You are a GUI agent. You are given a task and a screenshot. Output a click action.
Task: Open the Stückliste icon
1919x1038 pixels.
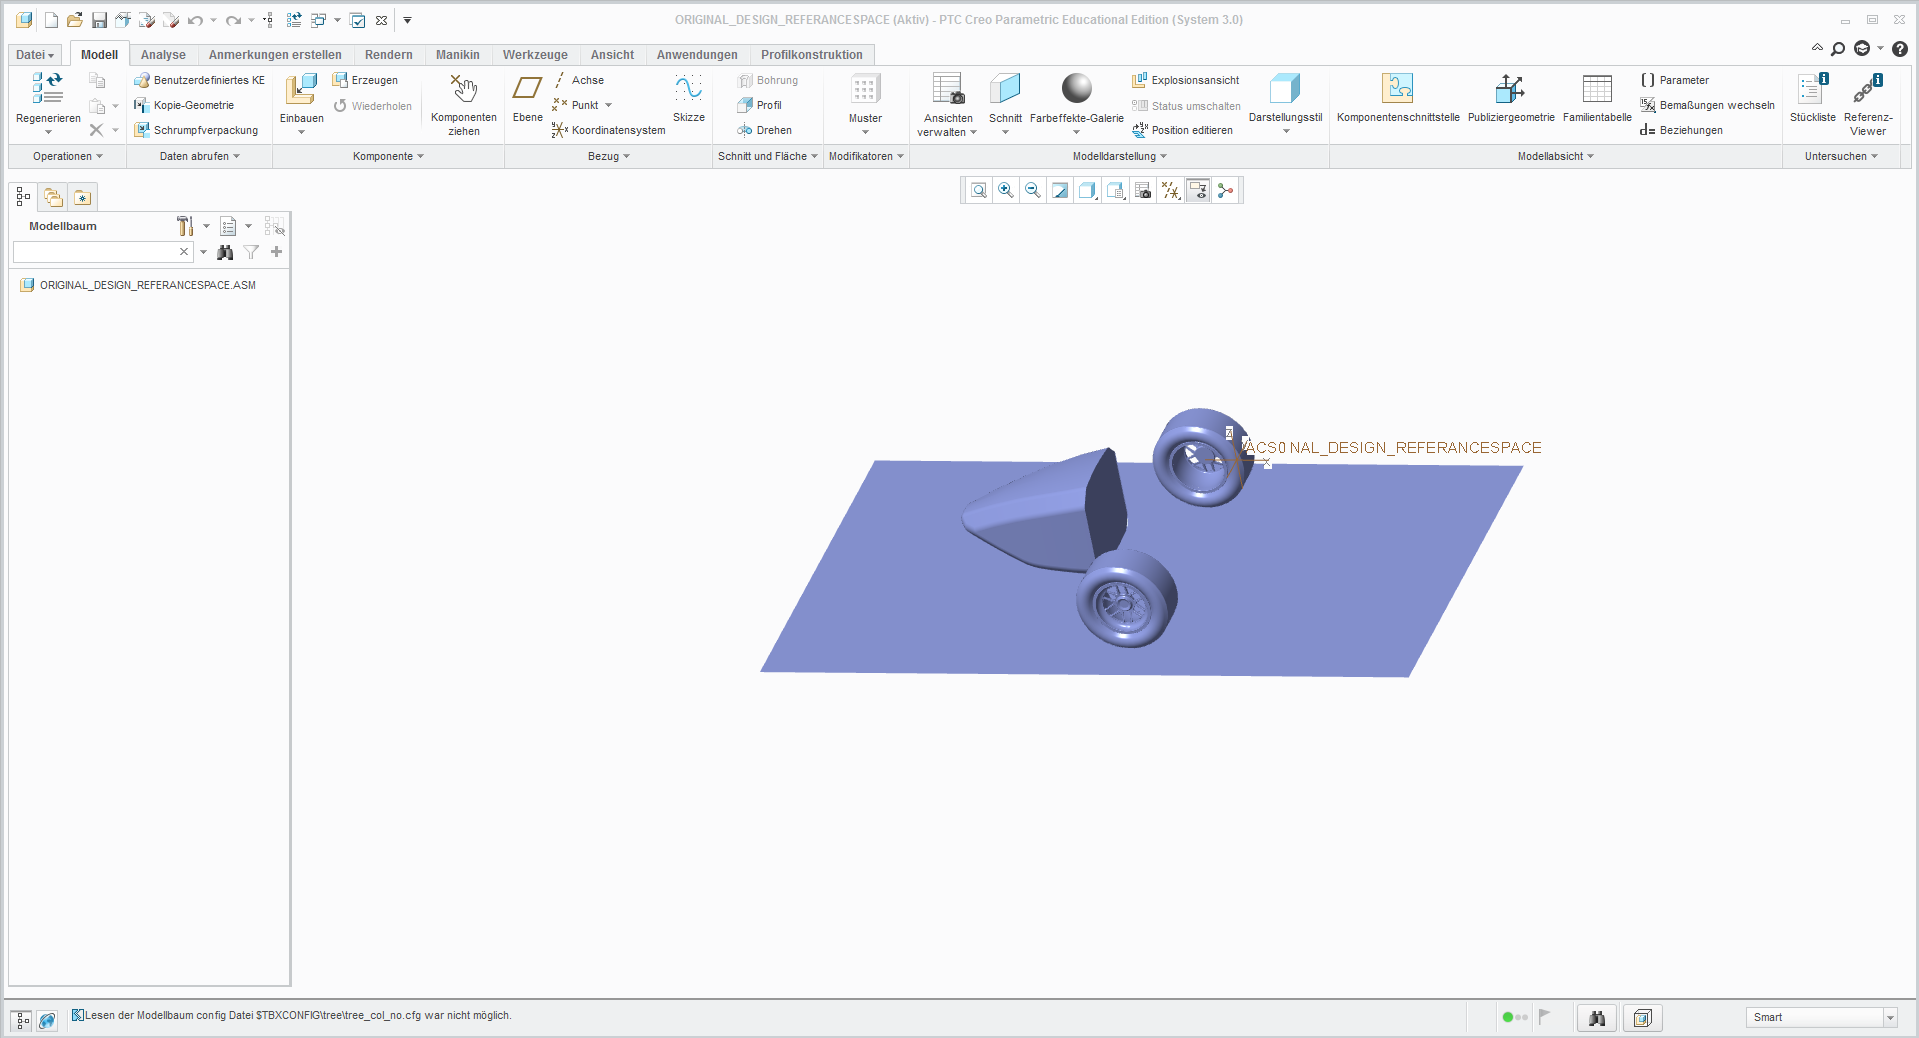click(1812, 89)
